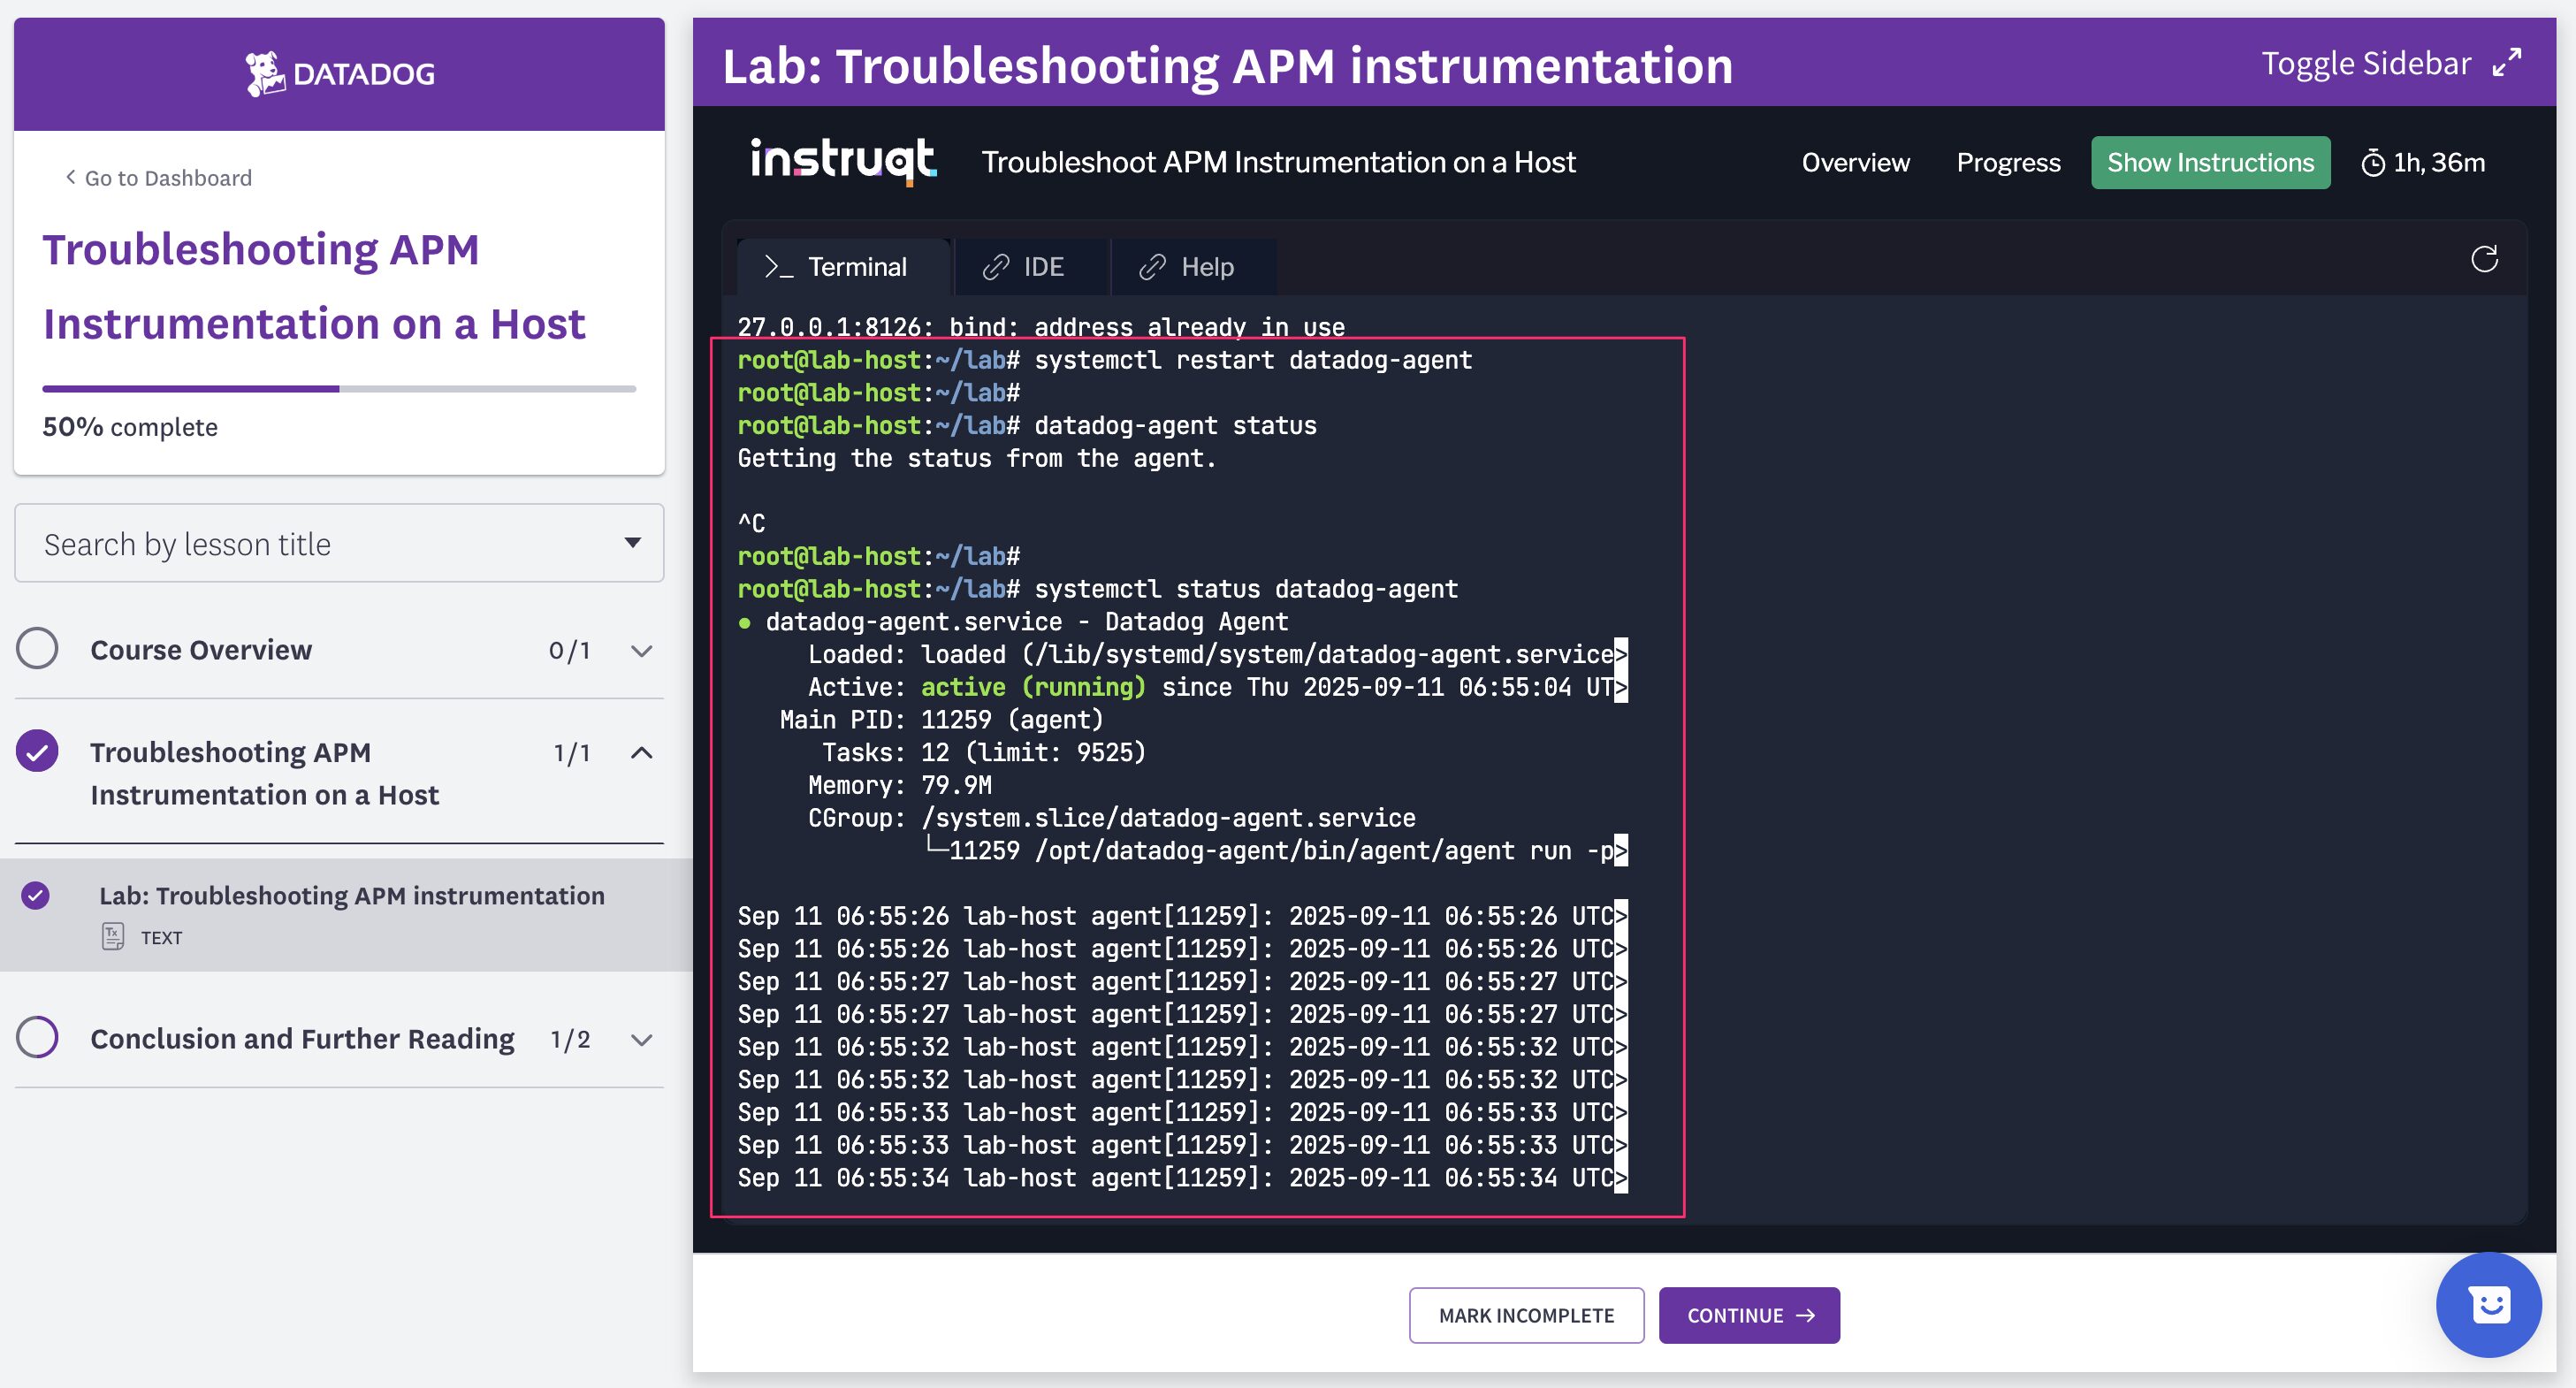Screen dimensions: 2576x1388
Task: Click the 'datadog-agent.service - Datadog Agent' line
Action: pos(1013,622)
